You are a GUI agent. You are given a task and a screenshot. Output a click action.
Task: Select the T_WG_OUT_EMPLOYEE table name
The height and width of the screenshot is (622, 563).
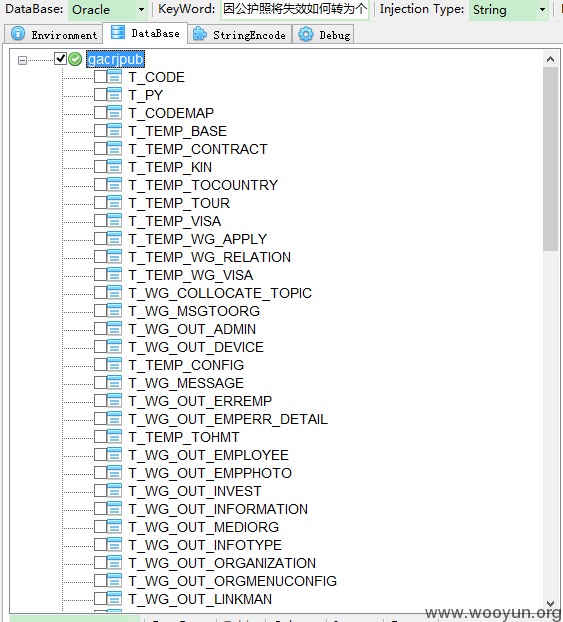(208, 455)
